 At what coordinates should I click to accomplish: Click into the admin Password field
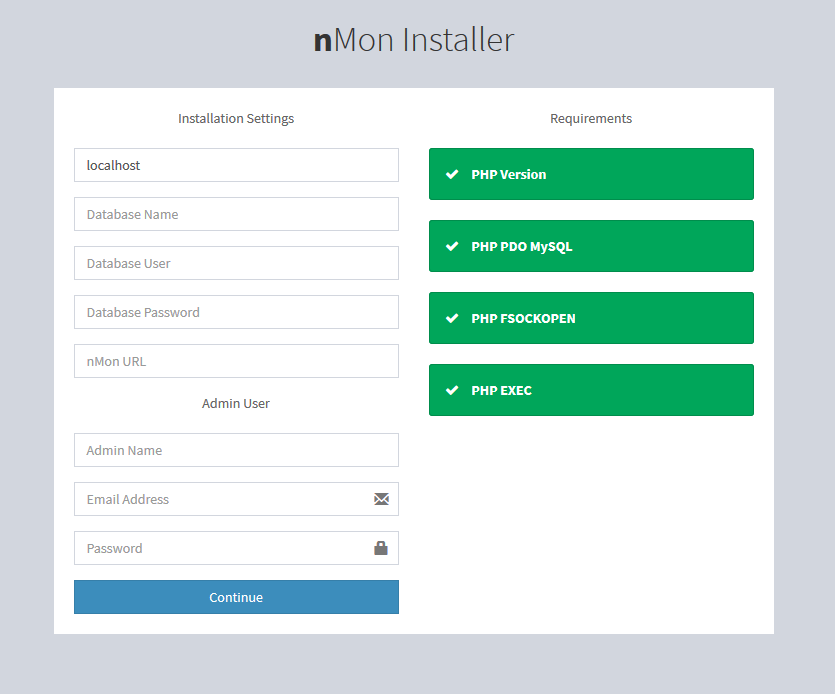[220, 548]
